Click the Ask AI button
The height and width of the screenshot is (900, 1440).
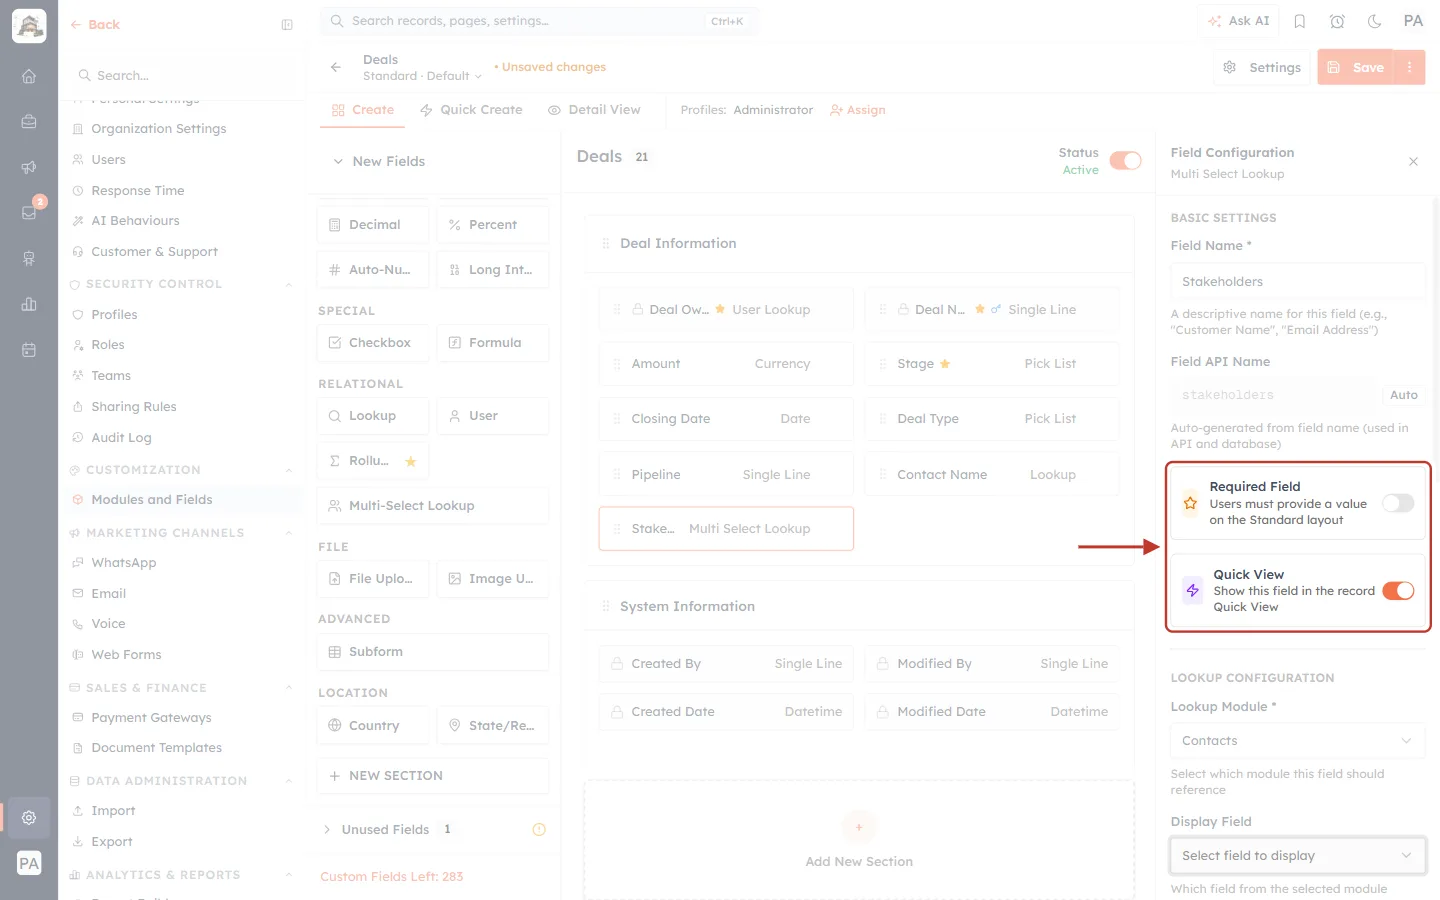[1238, 21]
